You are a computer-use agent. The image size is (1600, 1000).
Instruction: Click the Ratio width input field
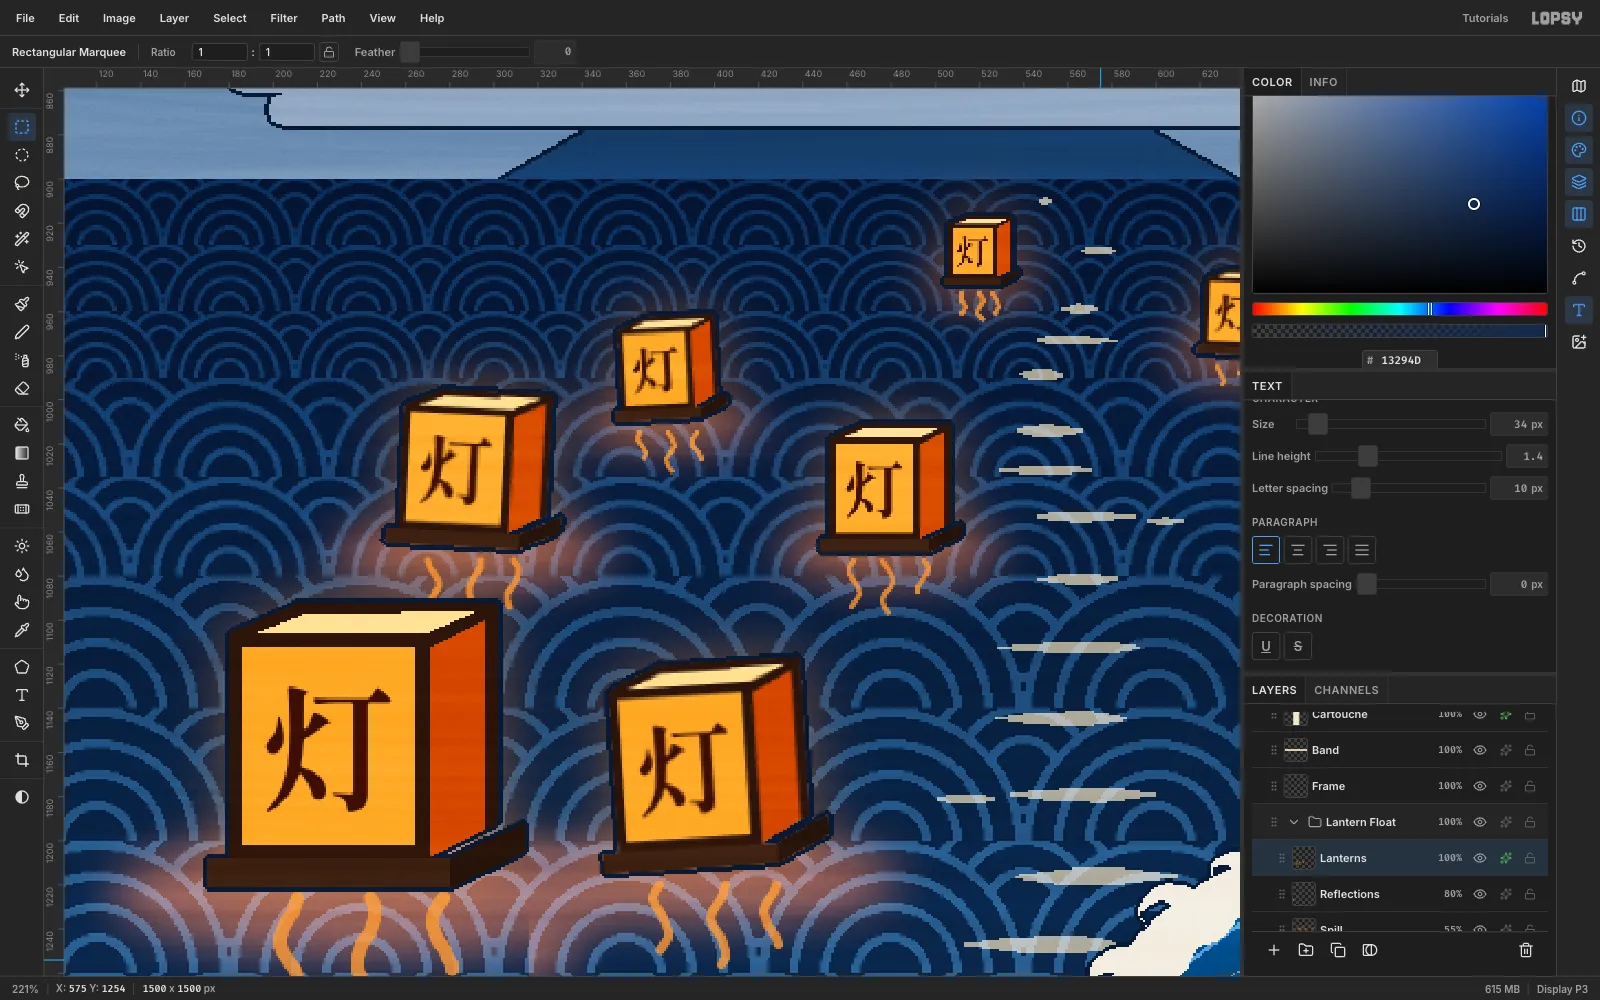[x=219, y=52]
